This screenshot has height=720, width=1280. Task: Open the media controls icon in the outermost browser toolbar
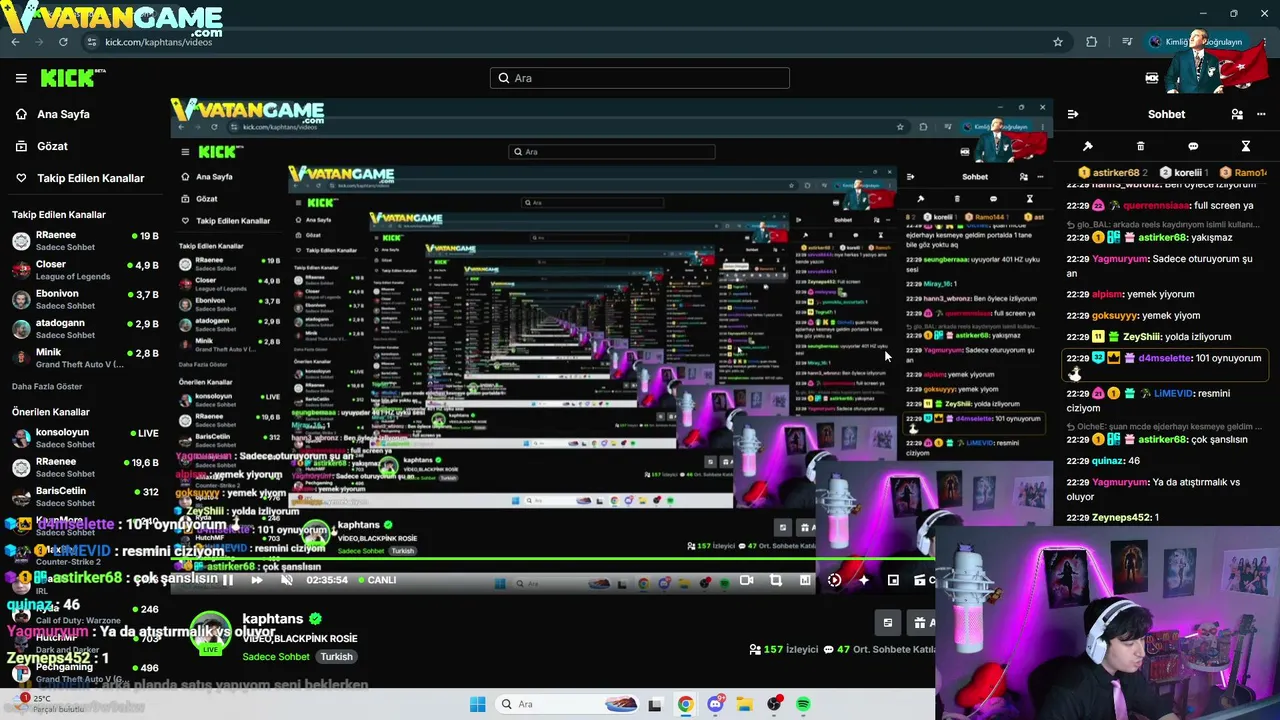coord(1127,42)
